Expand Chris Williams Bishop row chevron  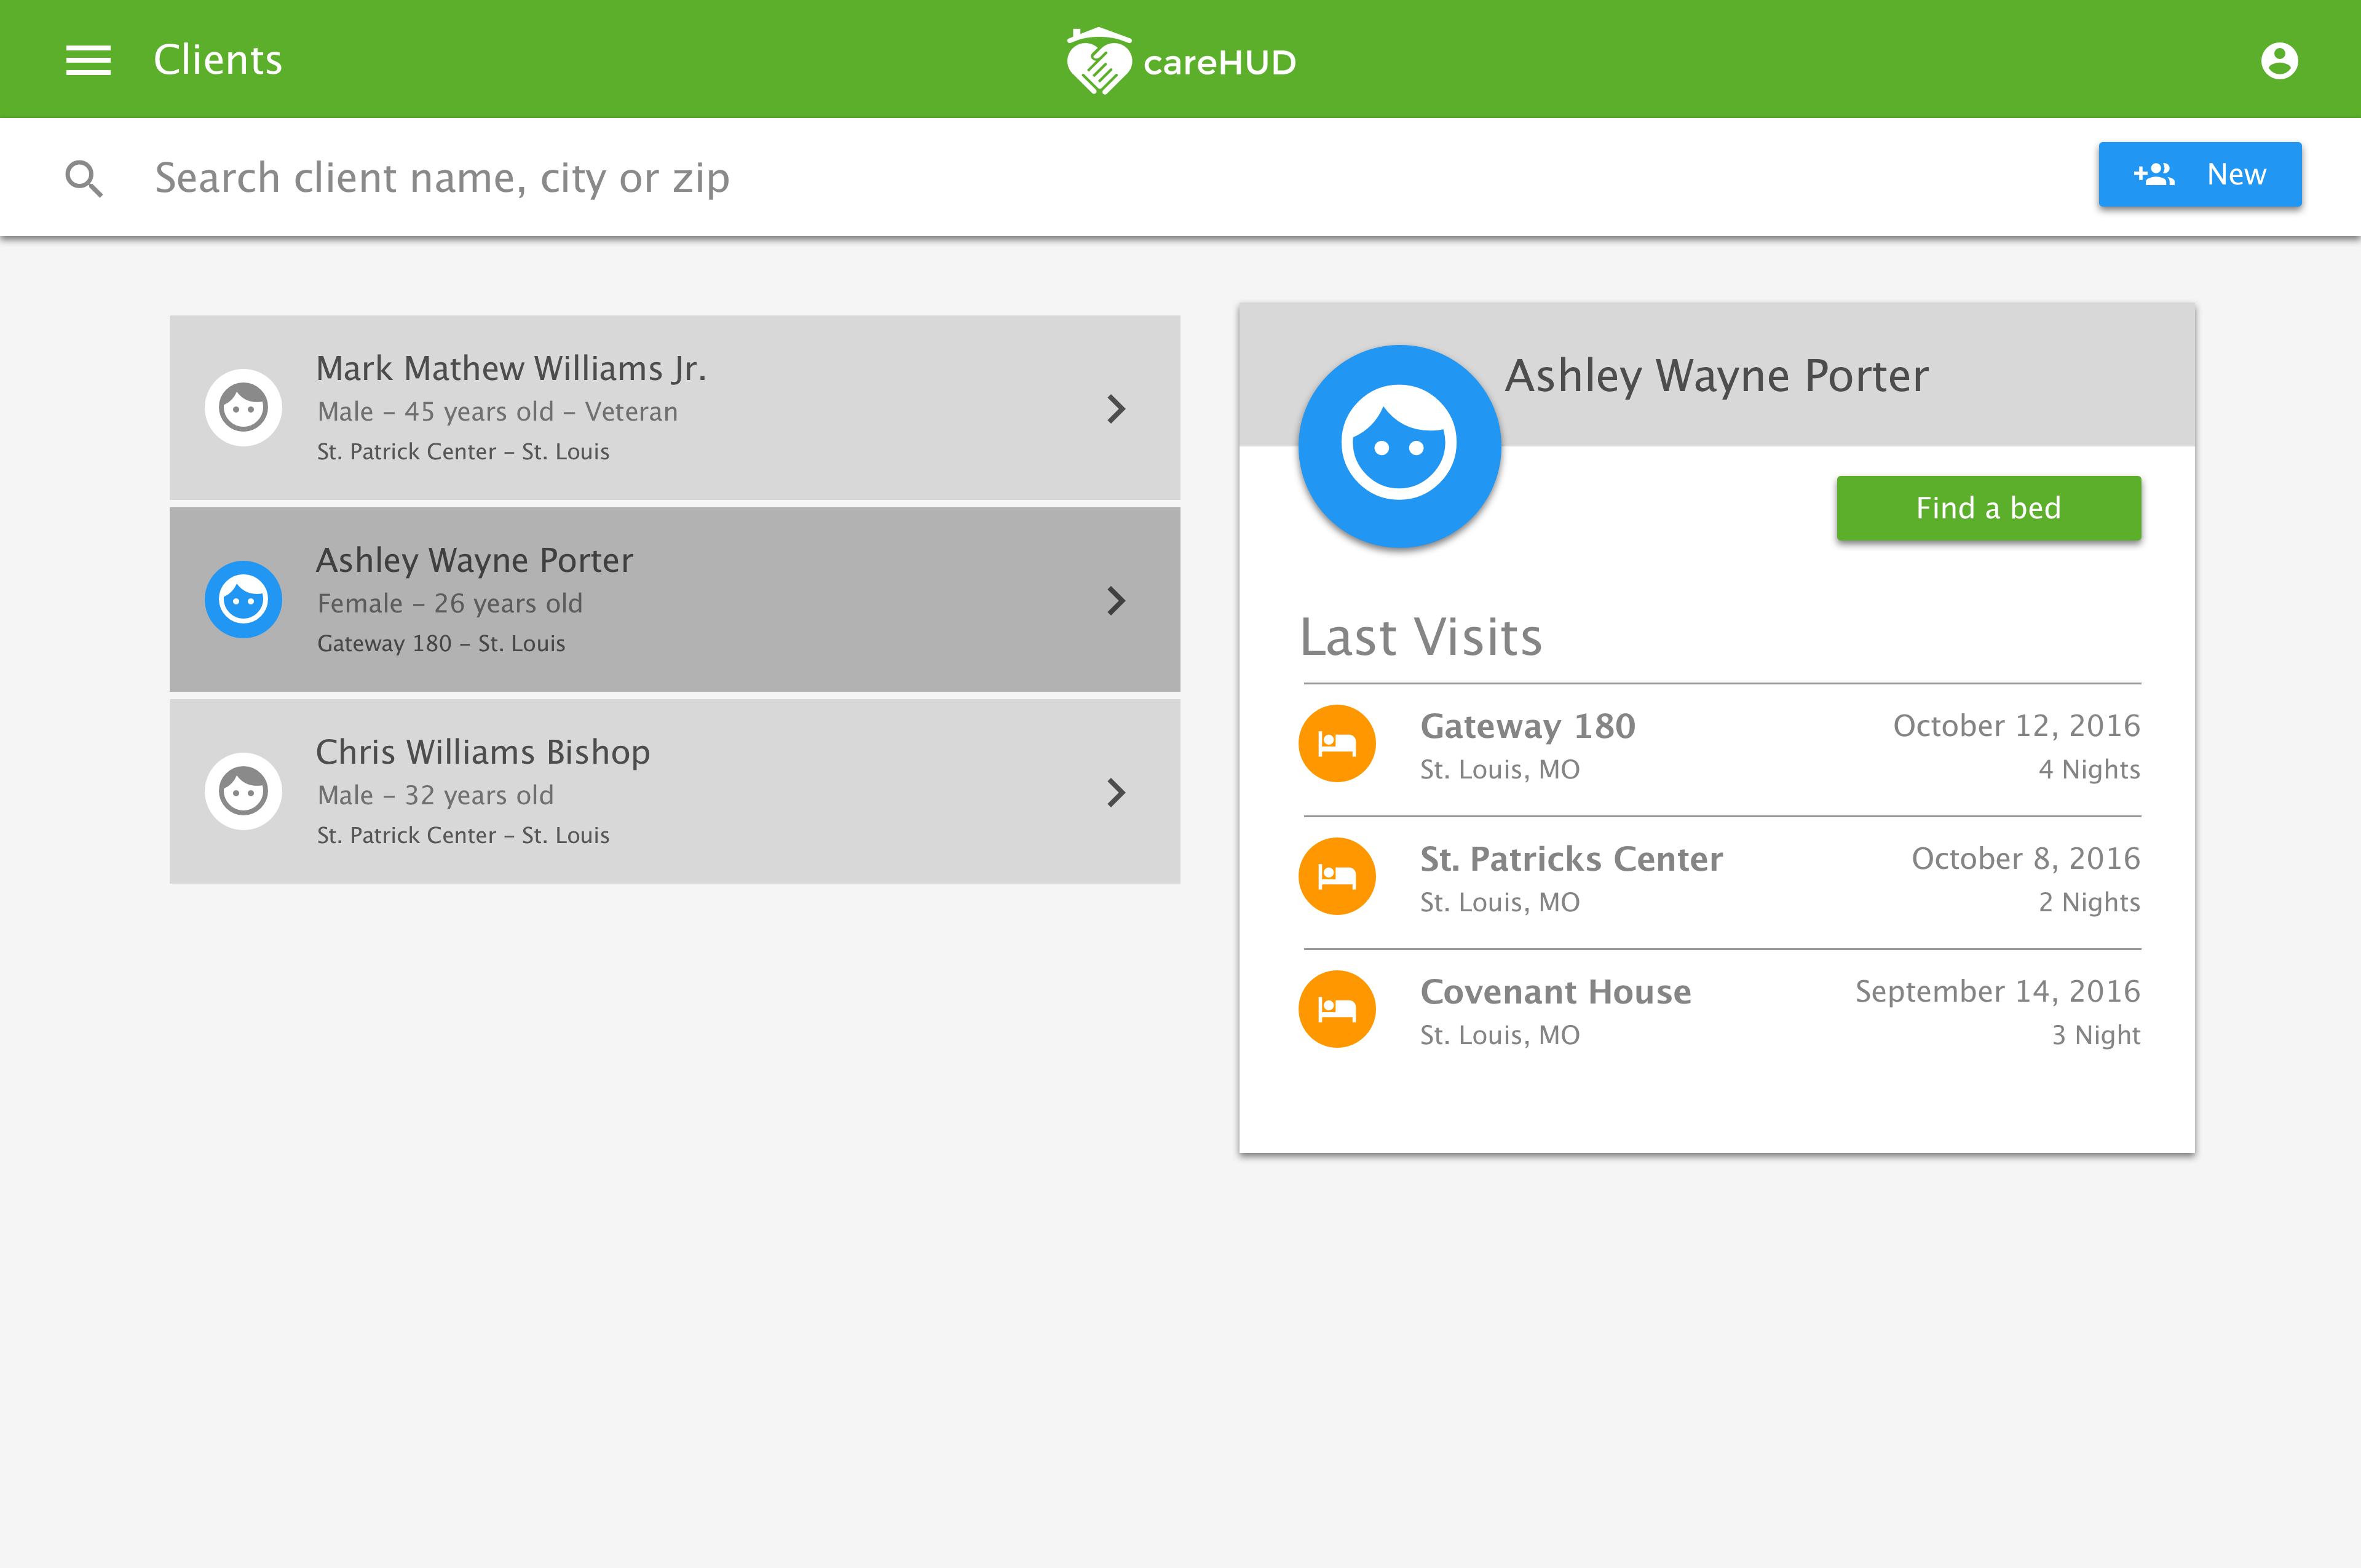(1116, 792)
